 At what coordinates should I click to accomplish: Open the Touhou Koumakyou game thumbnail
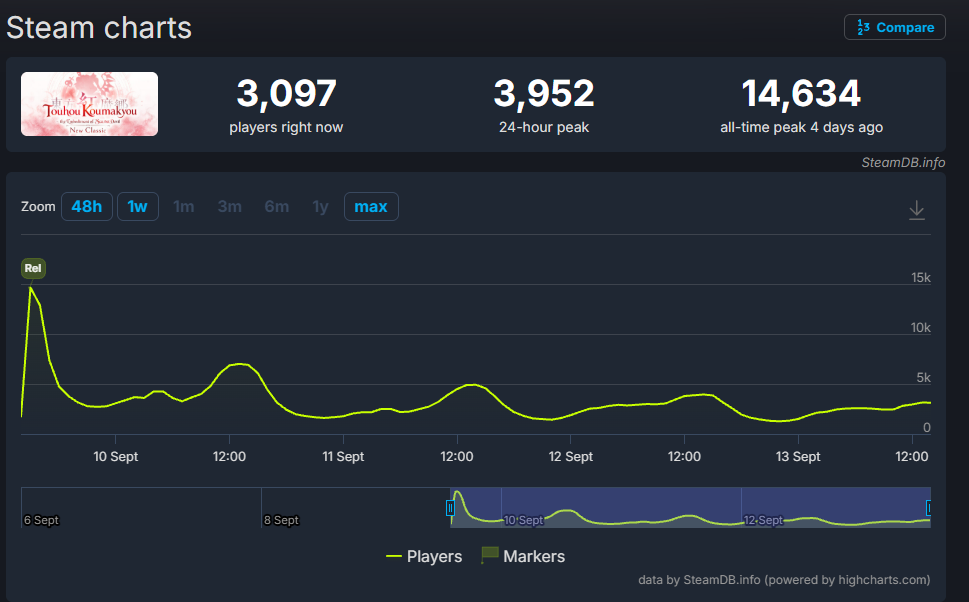point(90,104)
